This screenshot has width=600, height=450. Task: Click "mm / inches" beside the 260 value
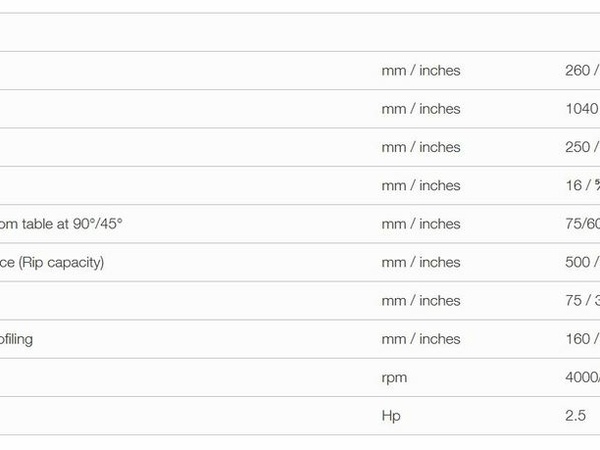click(421, 71)
